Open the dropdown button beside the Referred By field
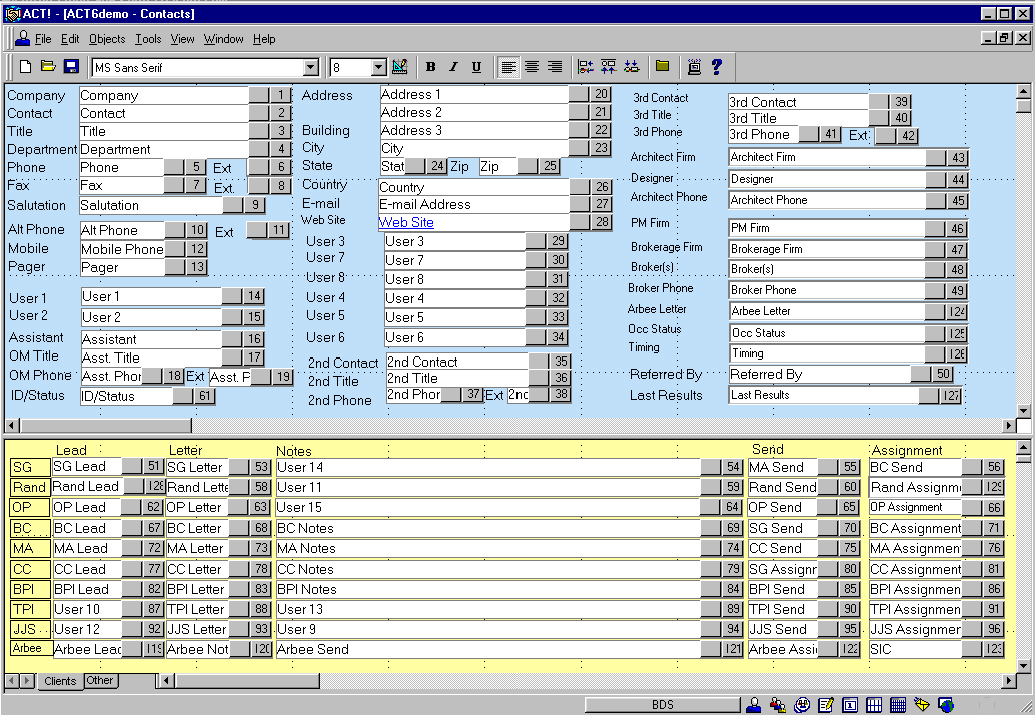Screen dimensions: 1035x715 tap(921, 374)
